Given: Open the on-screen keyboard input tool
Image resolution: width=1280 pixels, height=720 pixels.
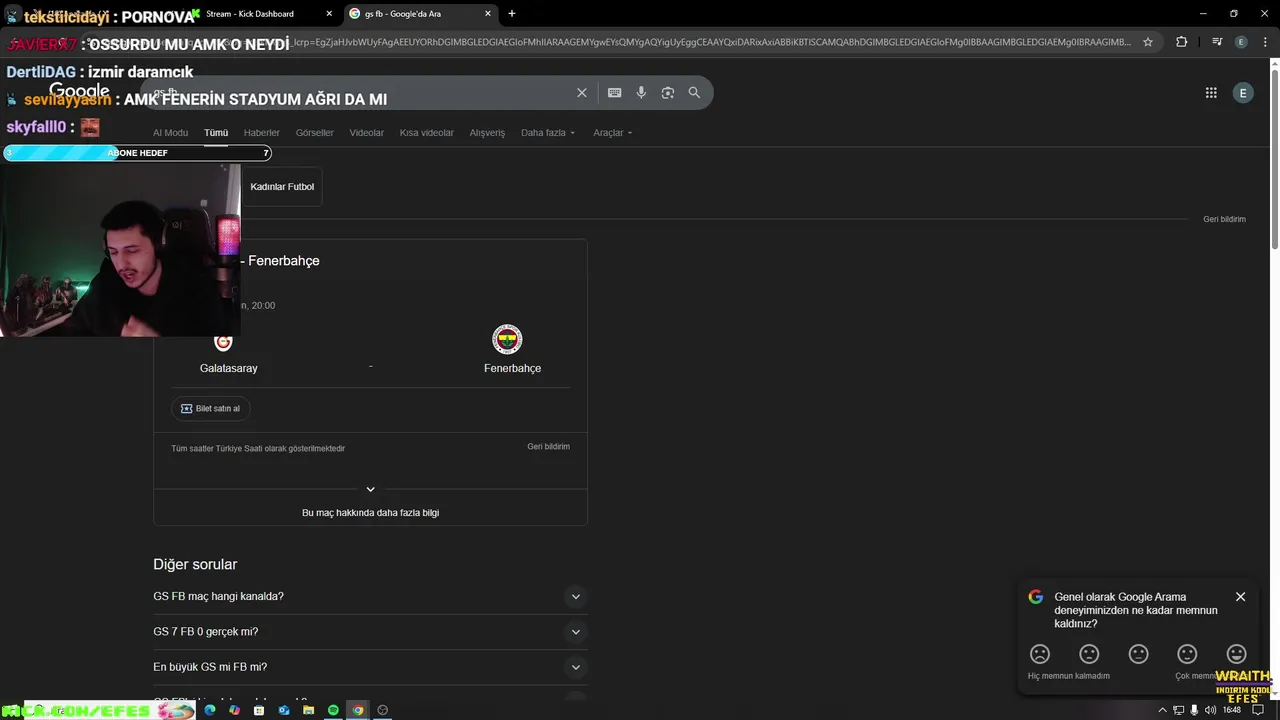Looking at the screenshot, I should pyautogui.click(x=614, y=93).
